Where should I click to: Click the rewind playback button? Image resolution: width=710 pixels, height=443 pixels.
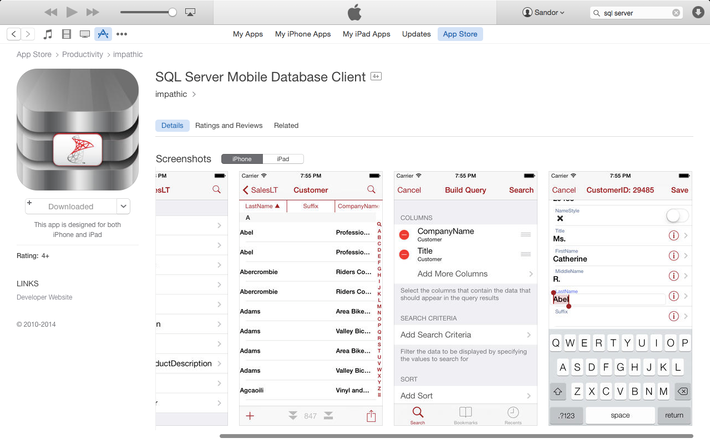coord(51,12)
